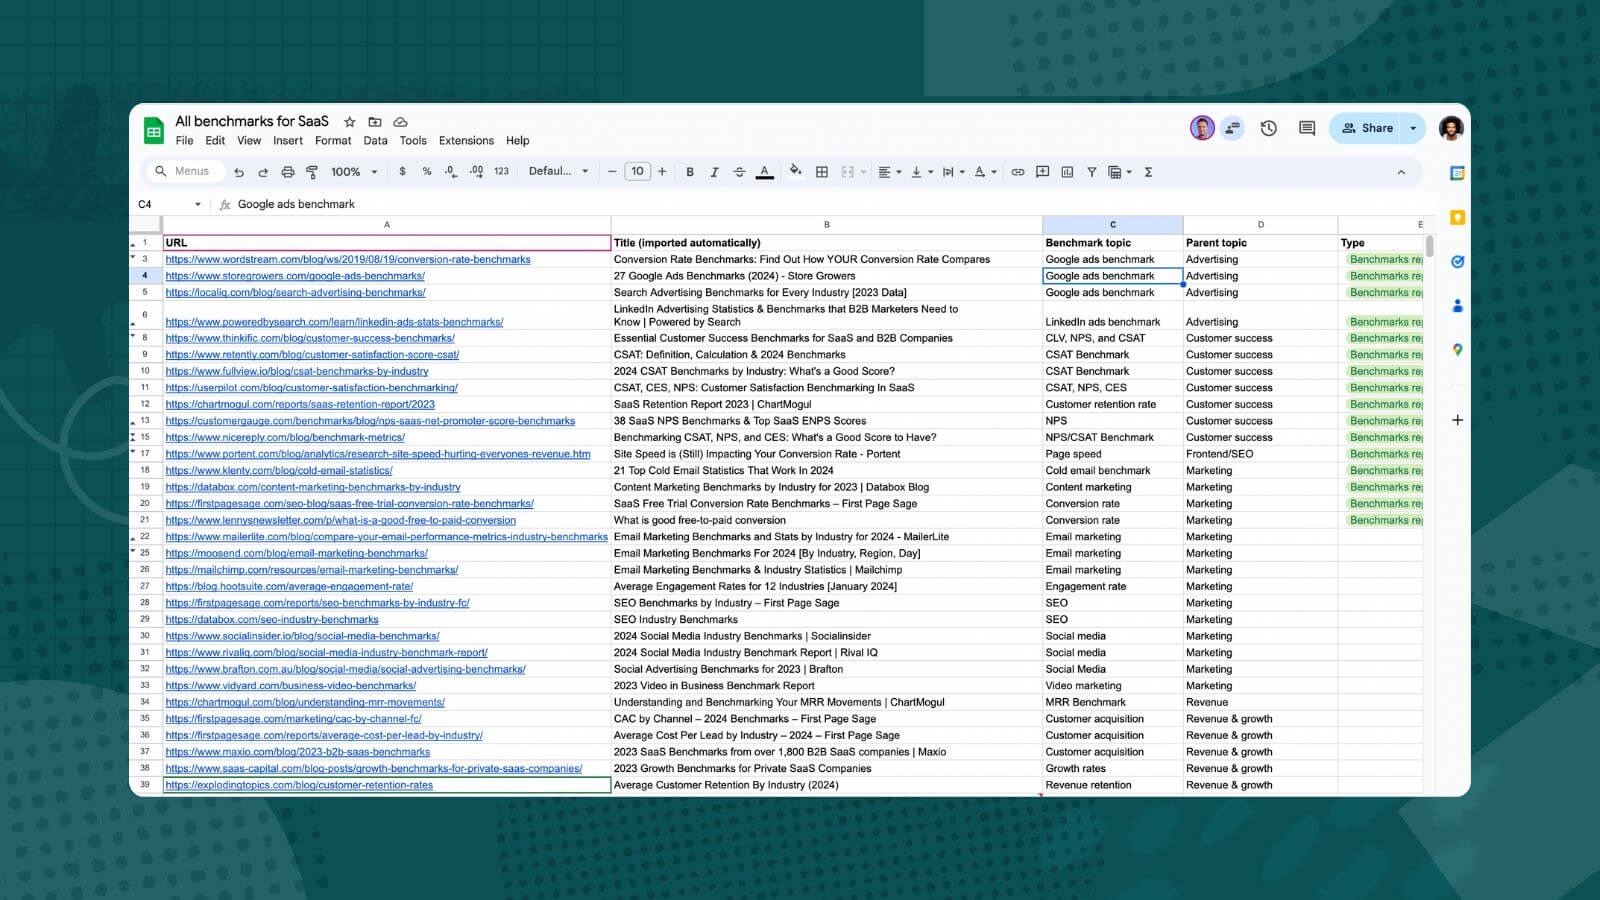Toggle strikethrough formatting
The image size is (1600, 900).
739,172
